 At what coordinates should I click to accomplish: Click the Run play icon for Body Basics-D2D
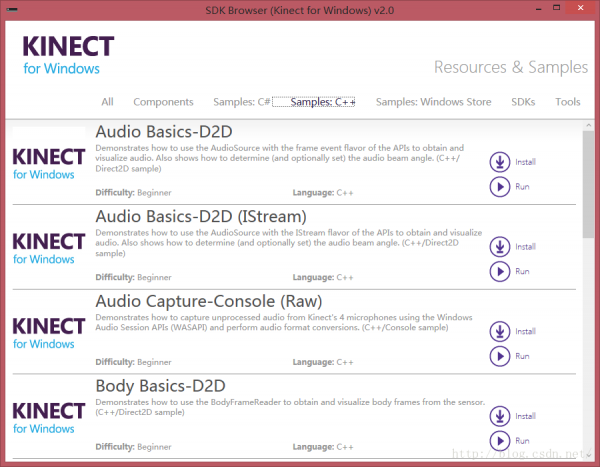[x=500, y=441]
